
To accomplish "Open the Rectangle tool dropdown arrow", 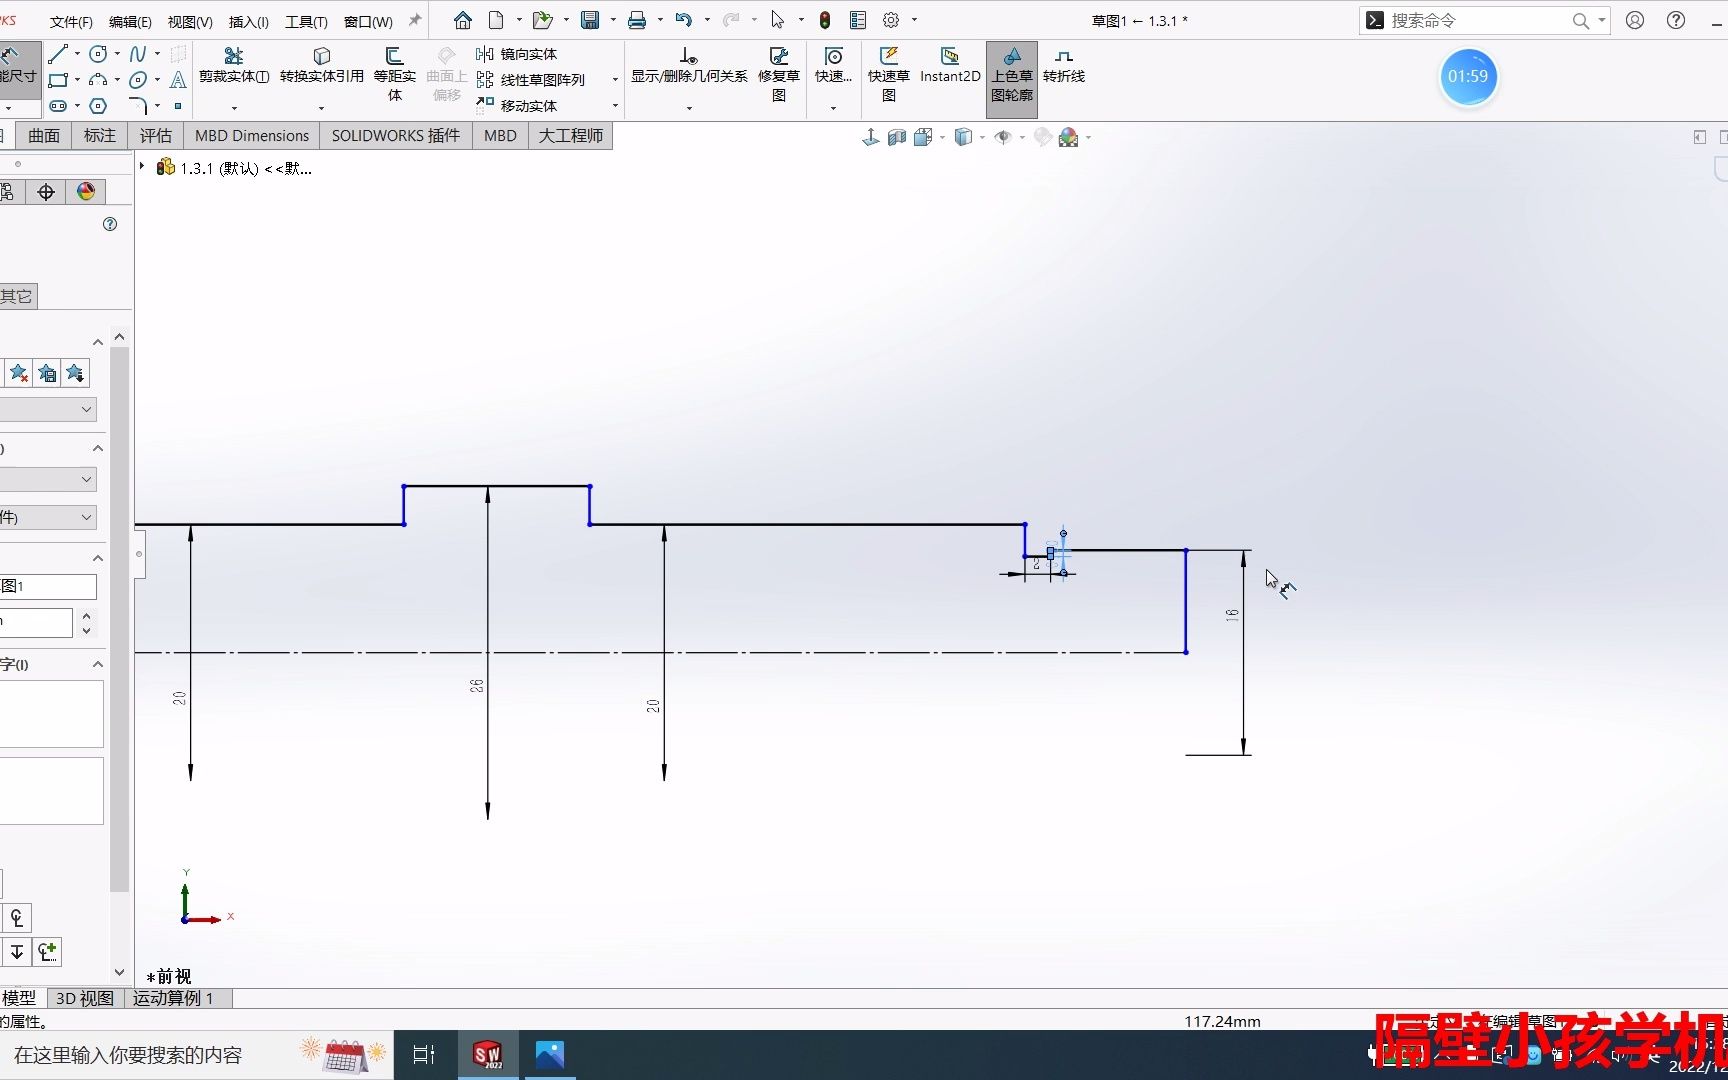I will coord(77,80).
